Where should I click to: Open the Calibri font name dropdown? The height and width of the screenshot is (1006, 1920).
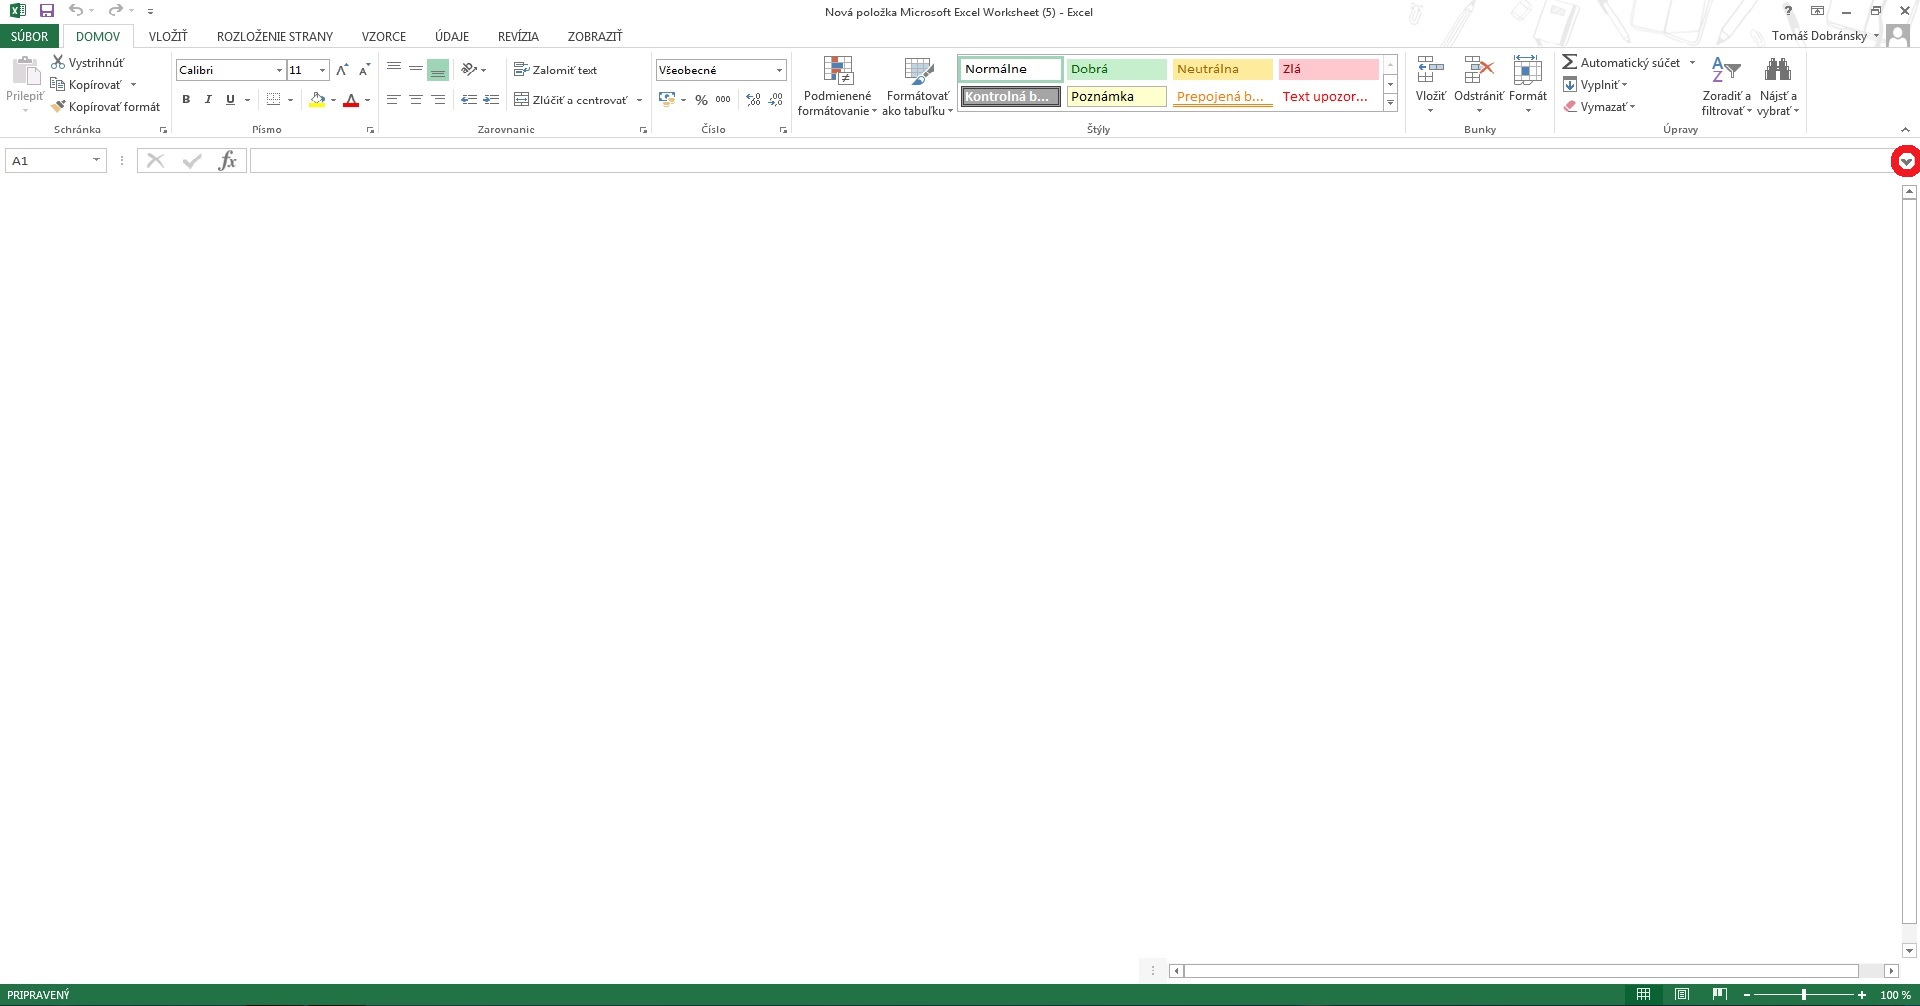pos(279,70)
